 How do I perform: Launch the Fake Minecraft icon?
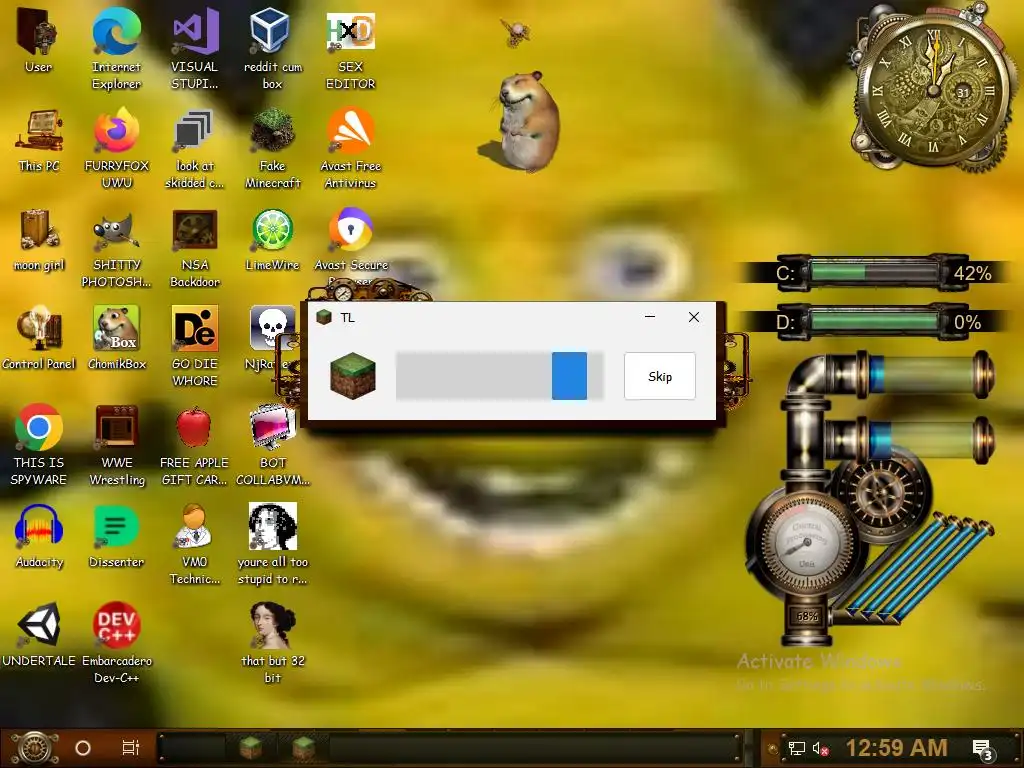pos(272,148)
